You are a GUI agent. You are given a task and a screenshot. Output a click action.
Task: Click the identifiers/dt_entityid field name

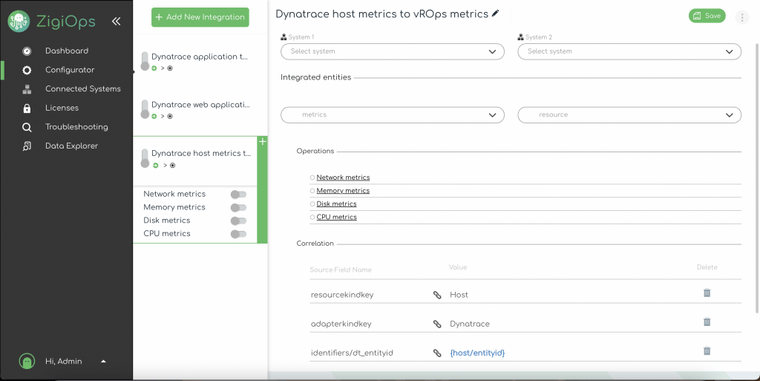pyautogui.click(x=352, y=353)
